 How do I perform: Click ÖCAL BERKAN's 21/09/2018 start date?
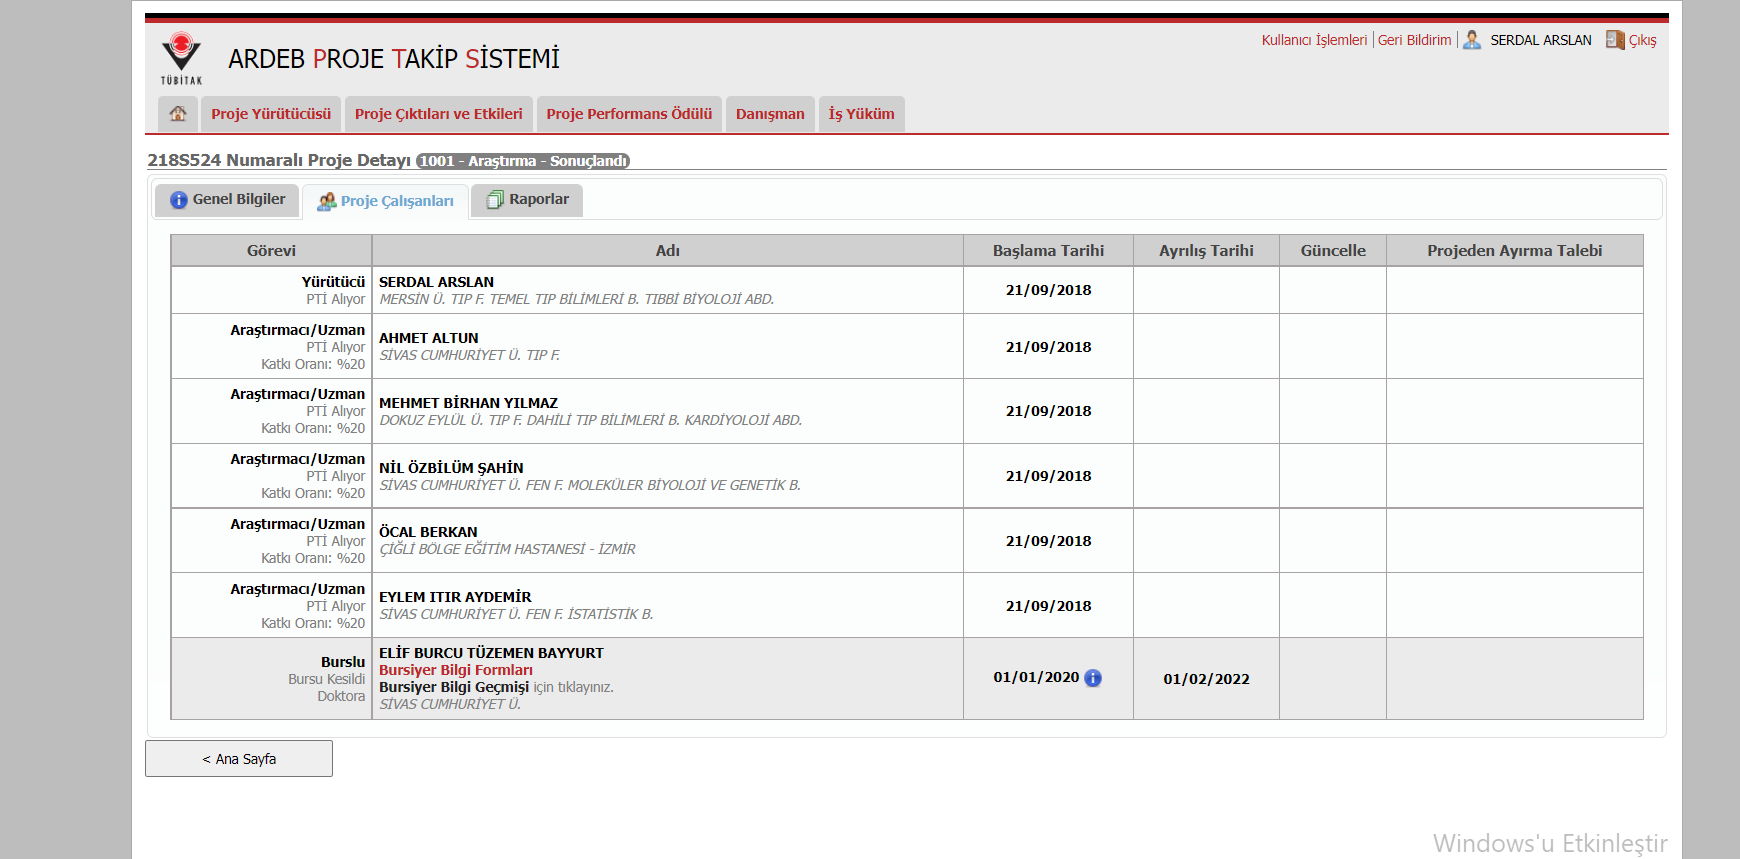click(x=1048, y=541)
